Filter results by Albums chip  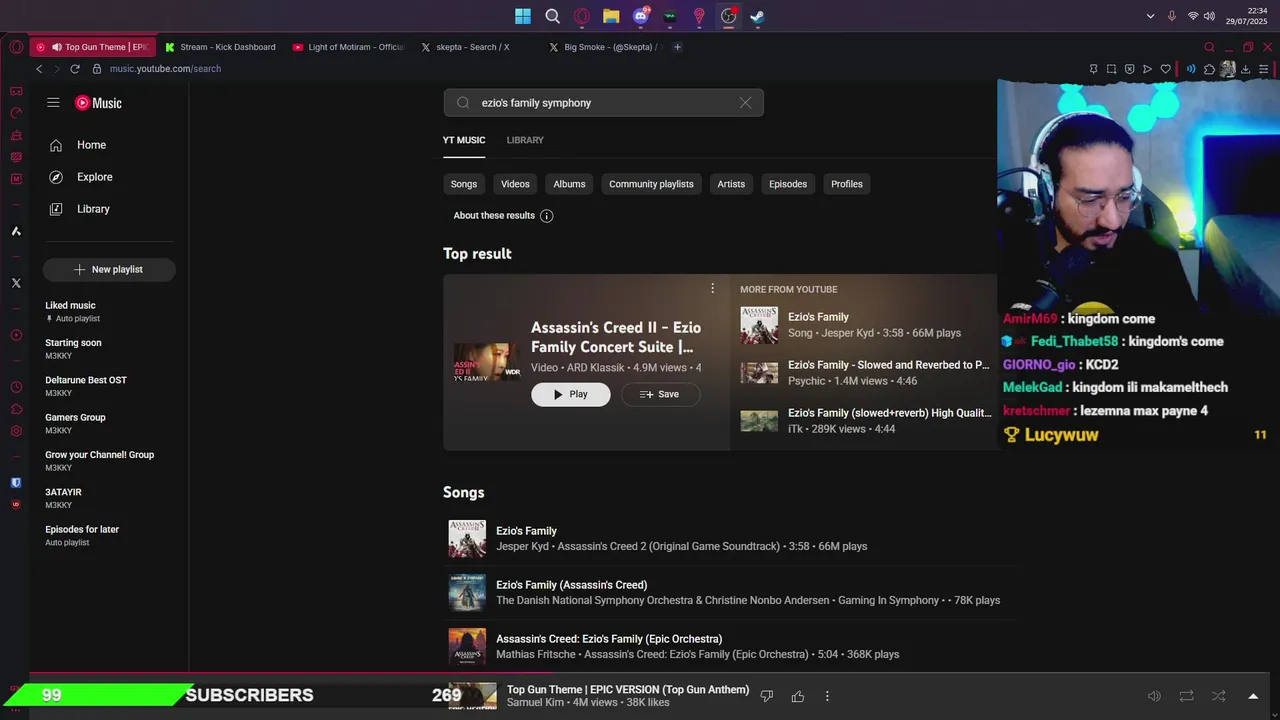coord(569,184)
